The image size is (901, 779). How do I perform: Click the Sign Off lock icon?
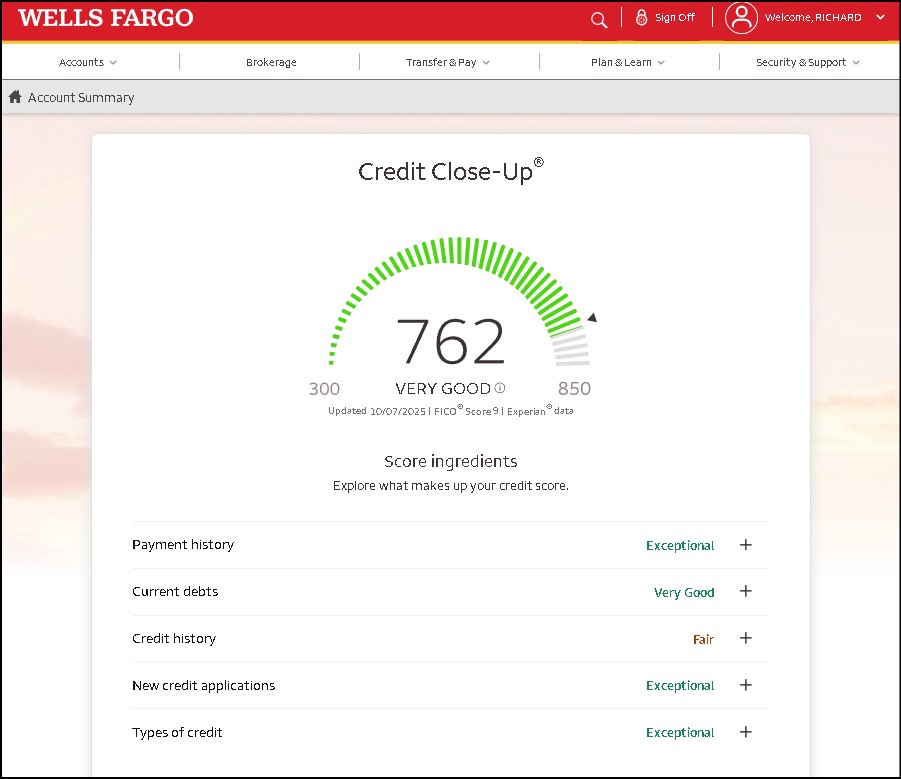click(642, 18)
